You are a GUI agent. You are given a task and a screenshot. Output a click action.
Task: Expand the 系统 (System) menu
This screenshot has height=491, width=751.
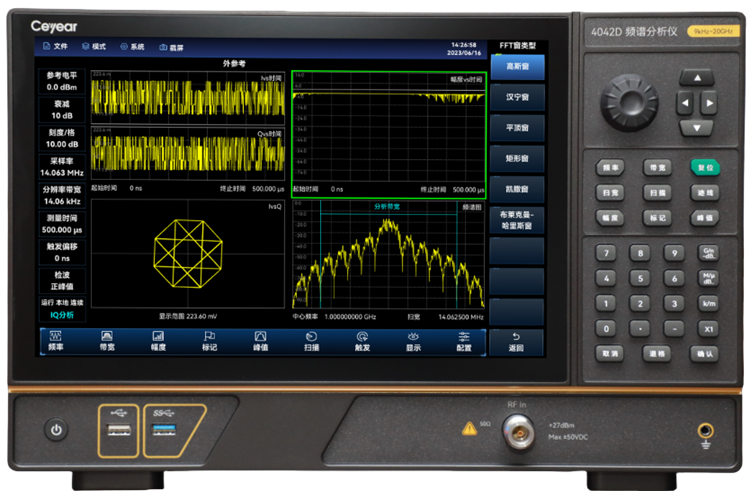click(132, 46)
